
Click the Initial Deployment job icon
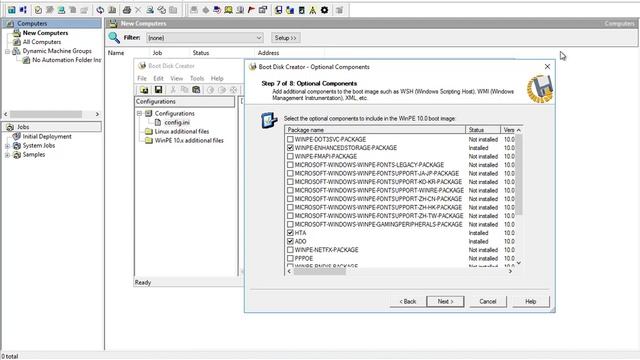coord(17,136)
